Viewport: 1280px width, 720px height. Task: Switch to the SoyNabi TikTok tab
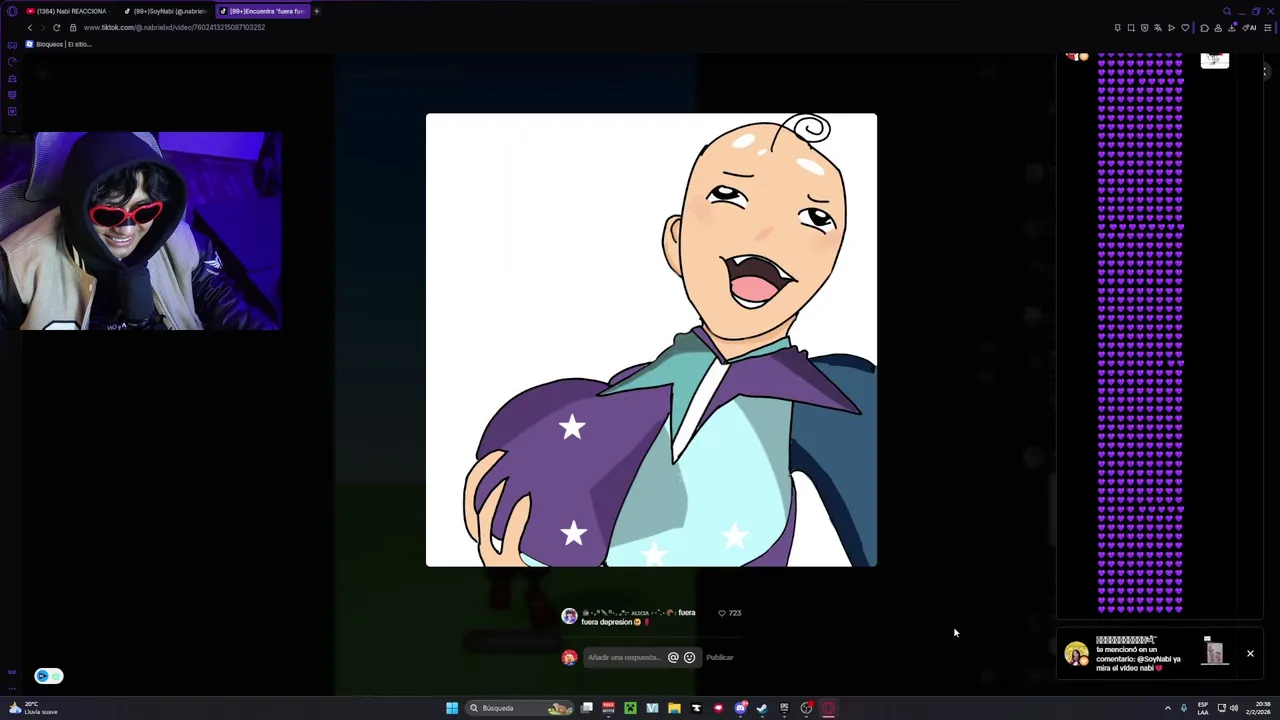164,11
